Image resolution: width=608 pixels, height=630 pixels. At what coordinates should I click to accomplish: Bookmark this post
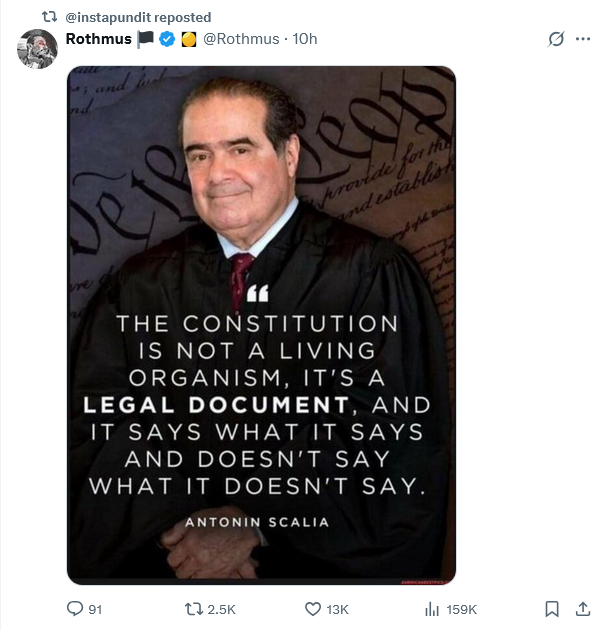[551, 609]
